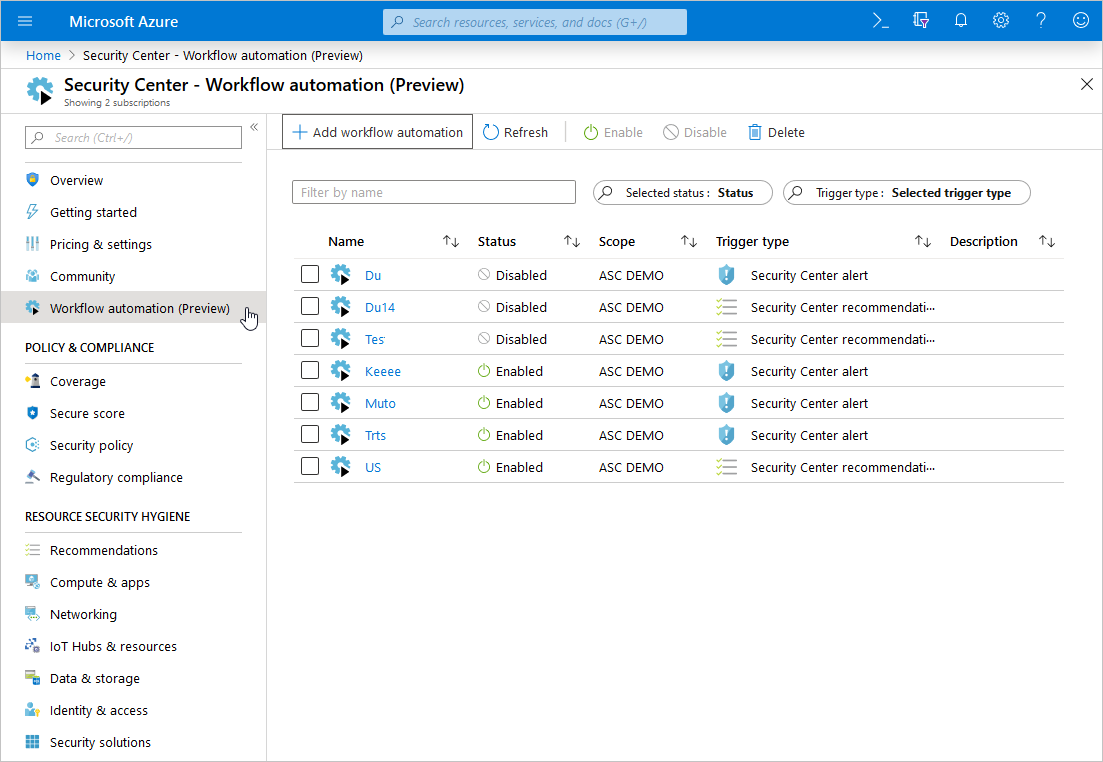Refresh the workflow automation list
The image size is (1103, 762).
516,132
